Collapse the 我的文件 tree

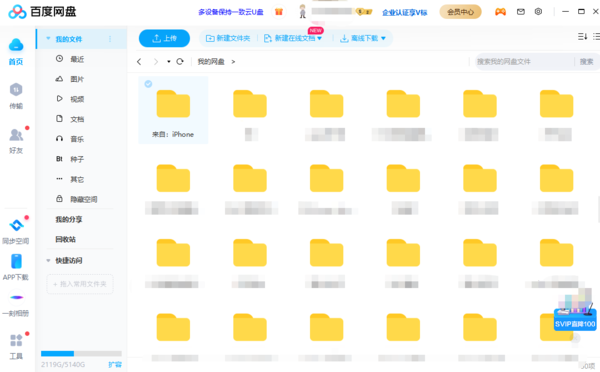[x=48, y=39]
